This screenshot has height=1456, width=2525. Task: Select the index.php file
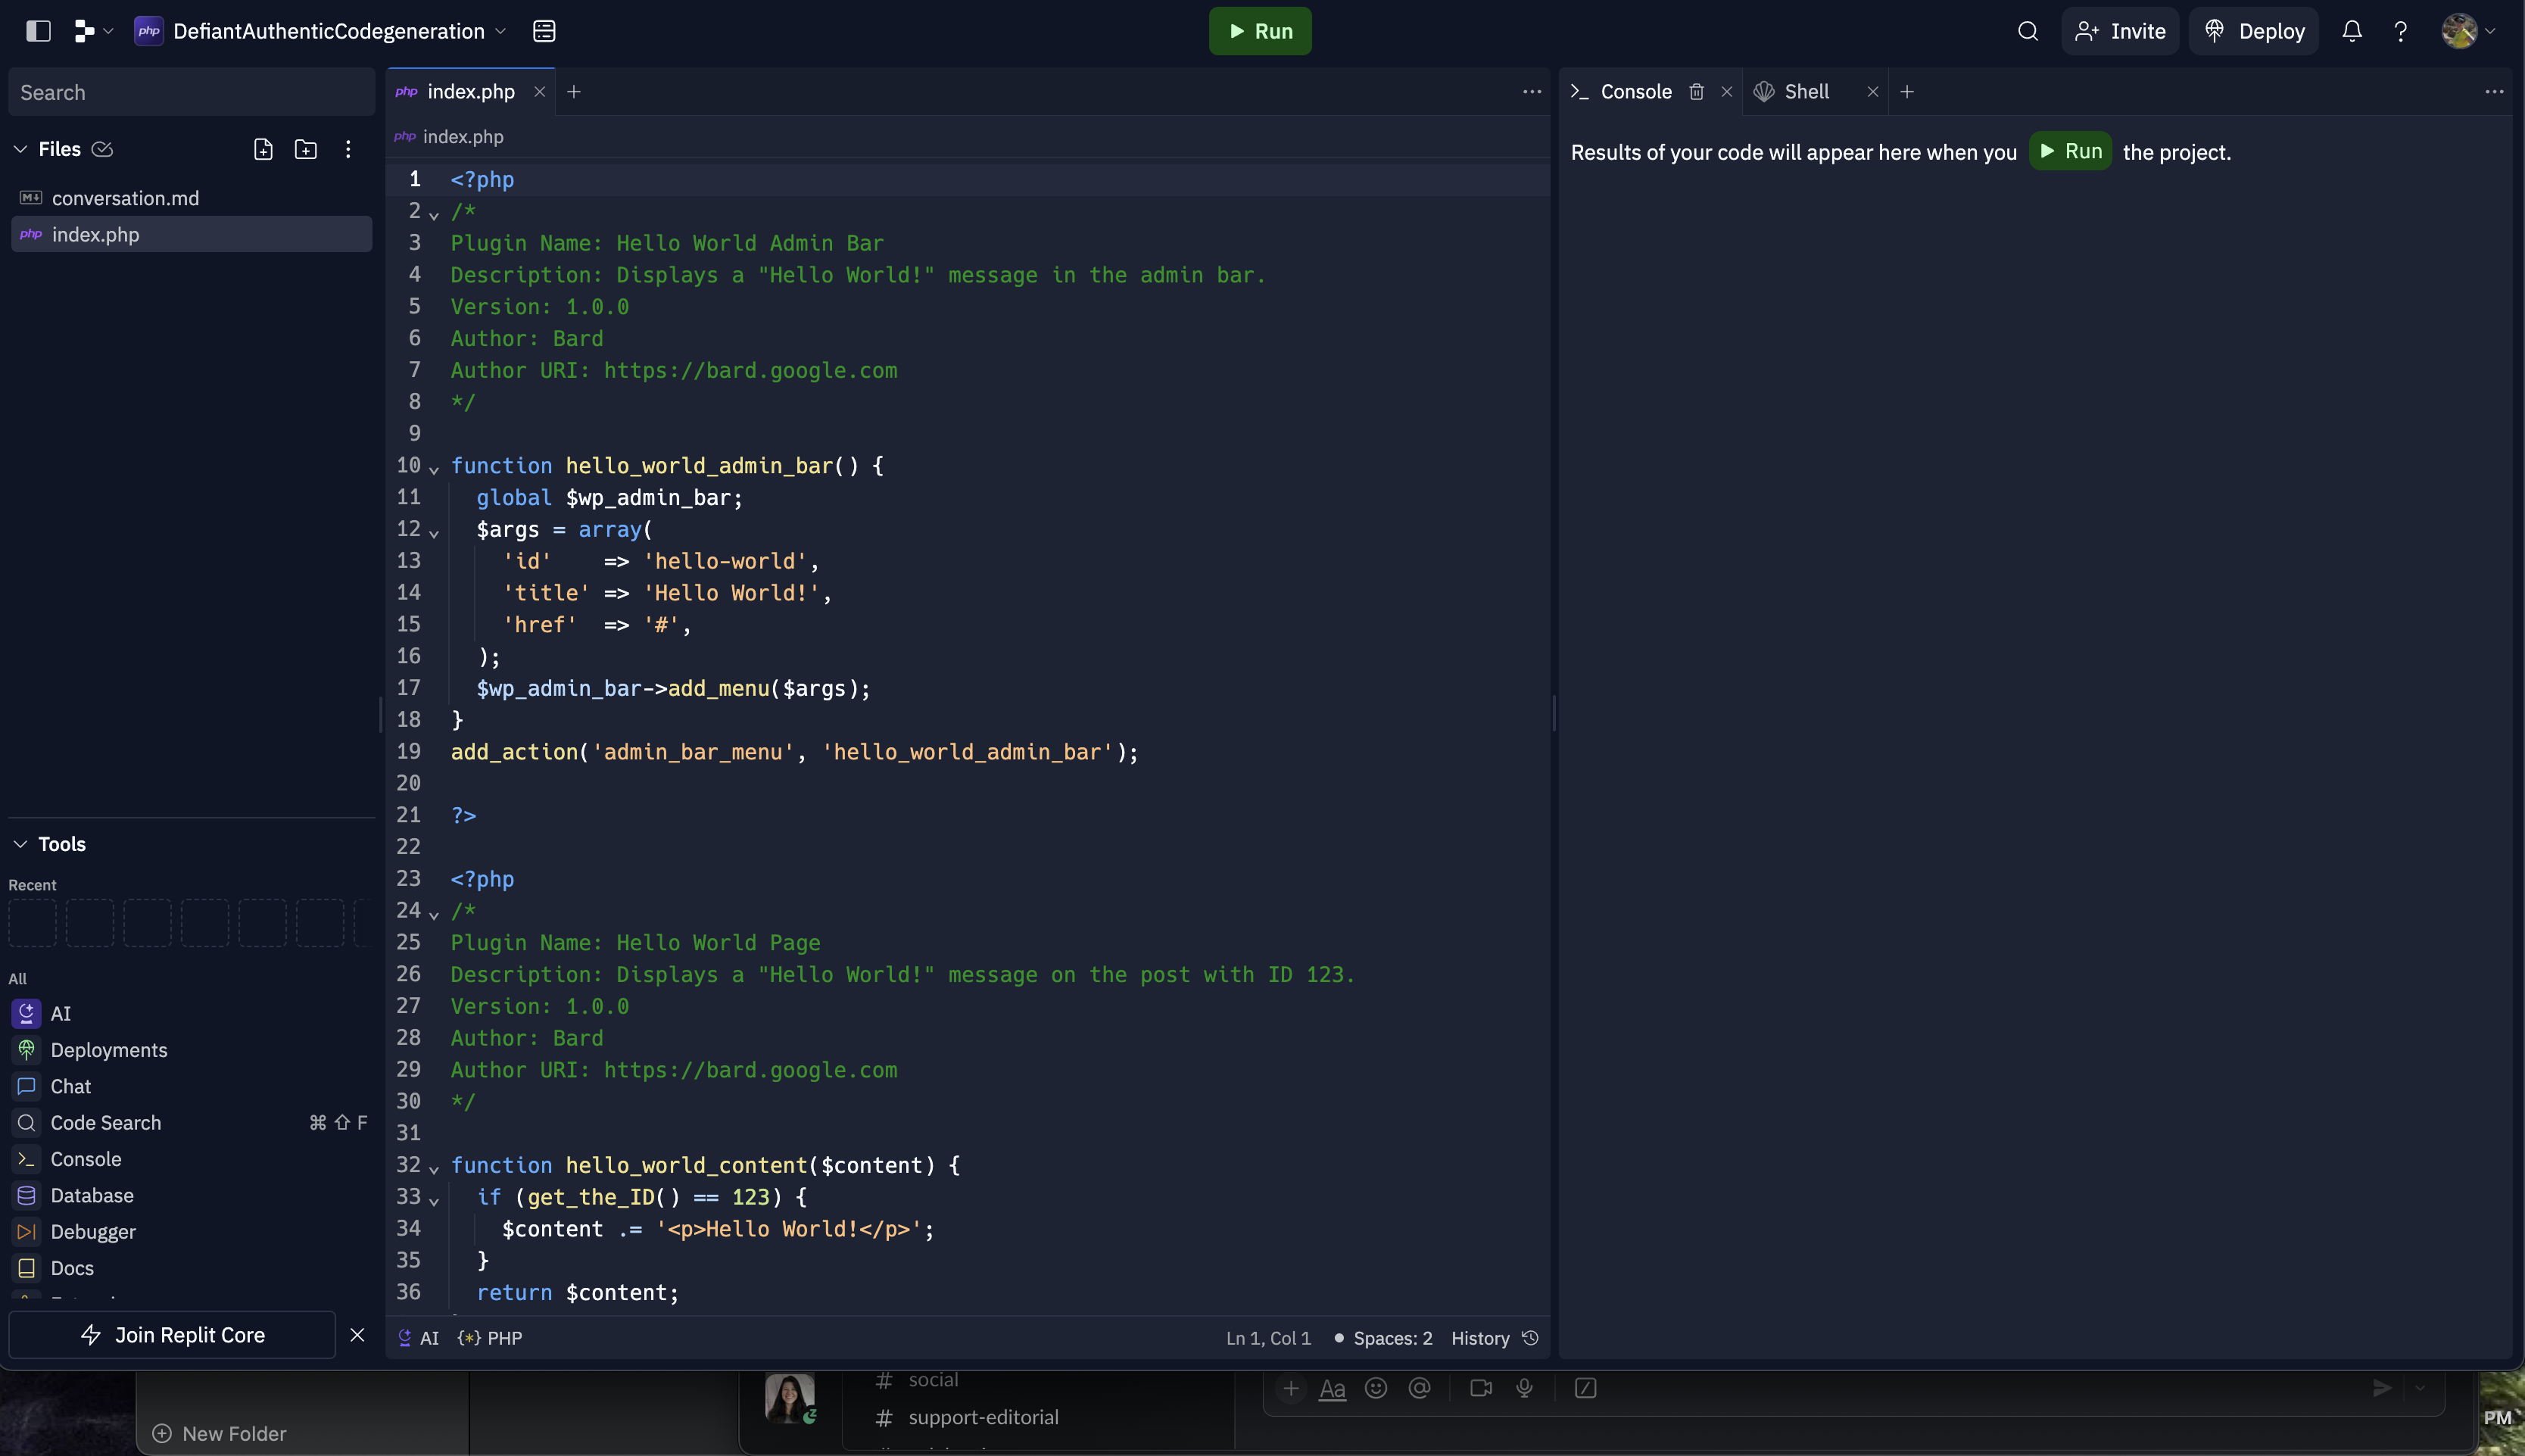tap(95, 232)
